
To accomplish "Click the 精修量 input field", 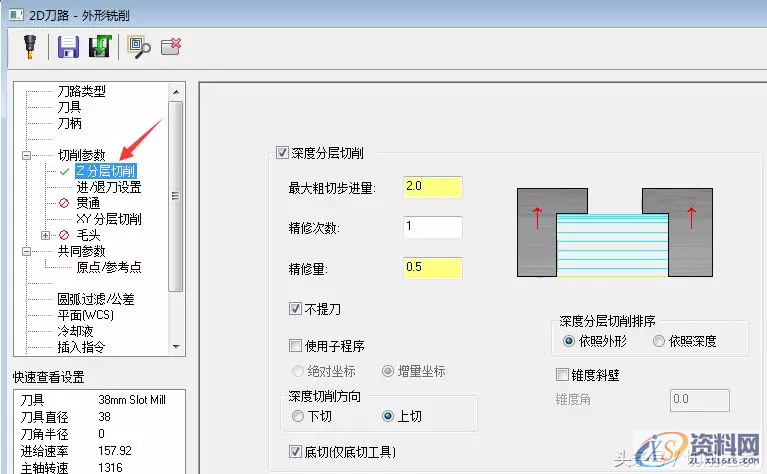I will click(432, 268).
